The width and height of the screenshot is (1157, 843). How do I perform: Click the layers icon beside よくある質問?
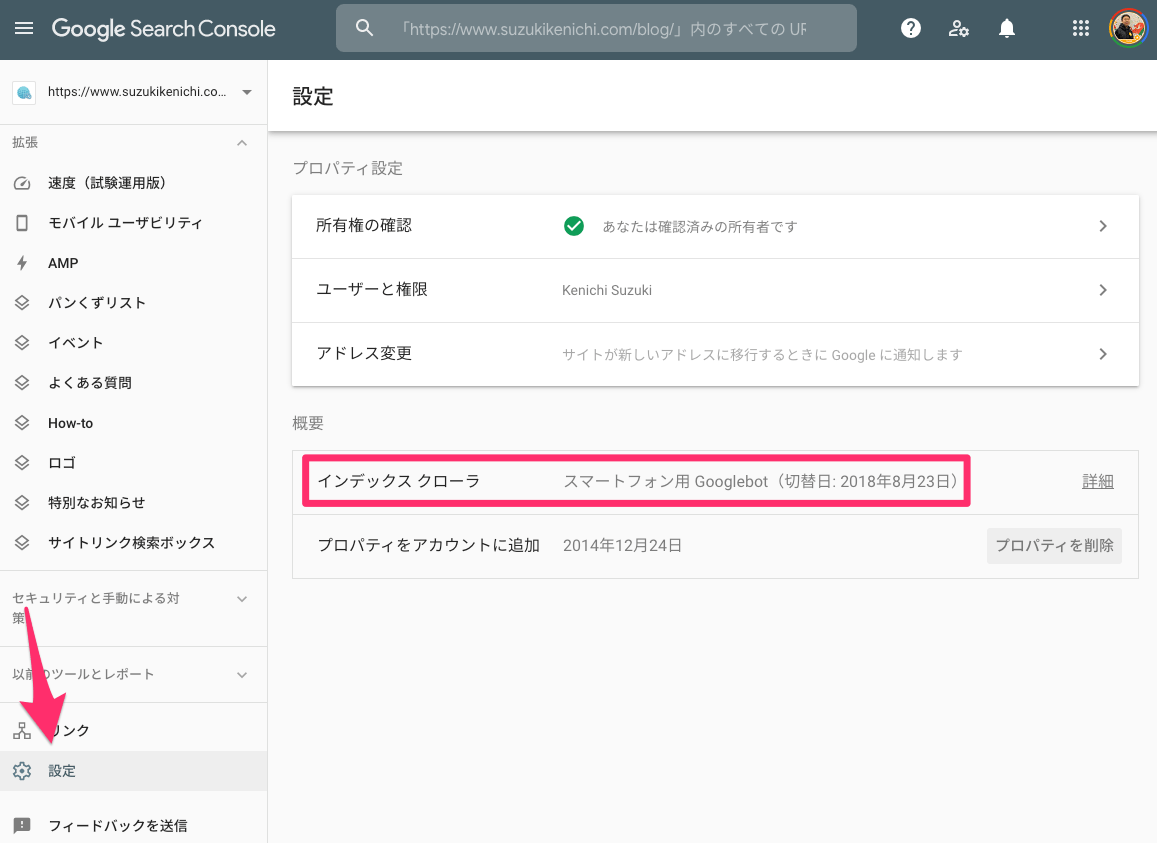point(22,382)
